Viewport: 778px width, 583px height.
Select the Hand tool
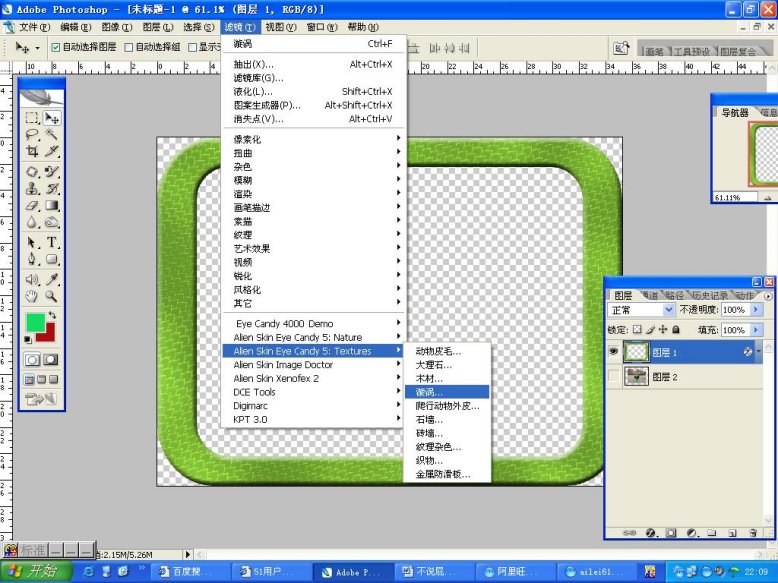pyautogui.click(x=32, y=297)
